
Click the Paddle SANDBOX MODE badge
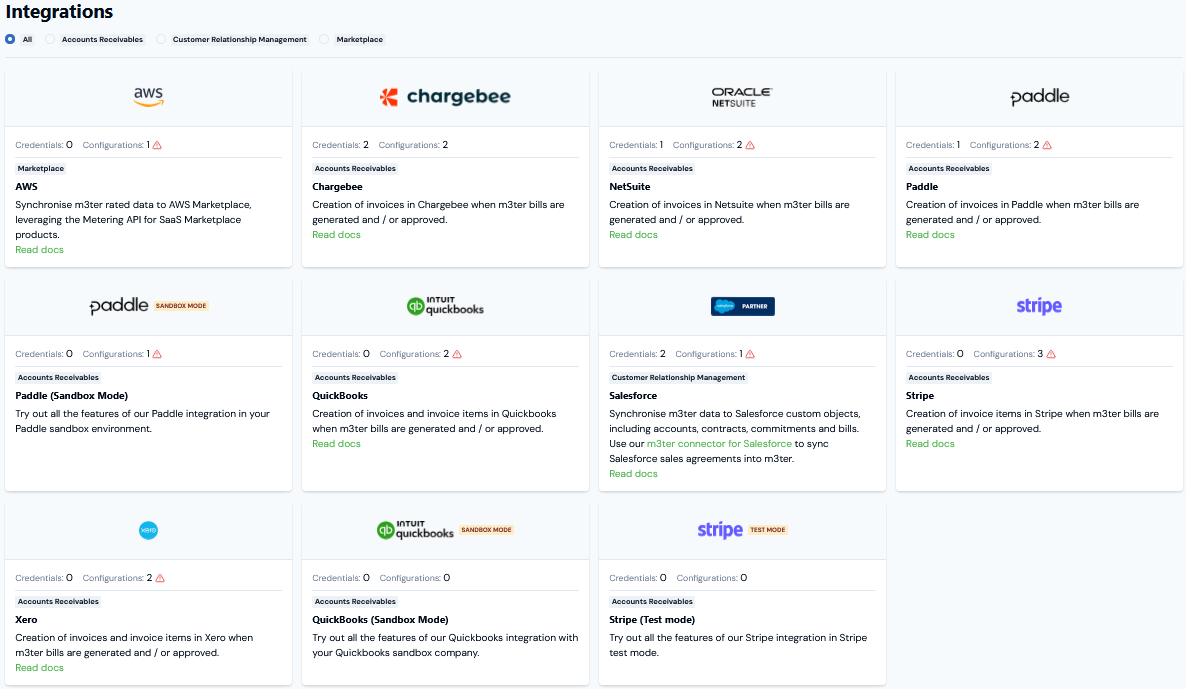coord(181,306)
